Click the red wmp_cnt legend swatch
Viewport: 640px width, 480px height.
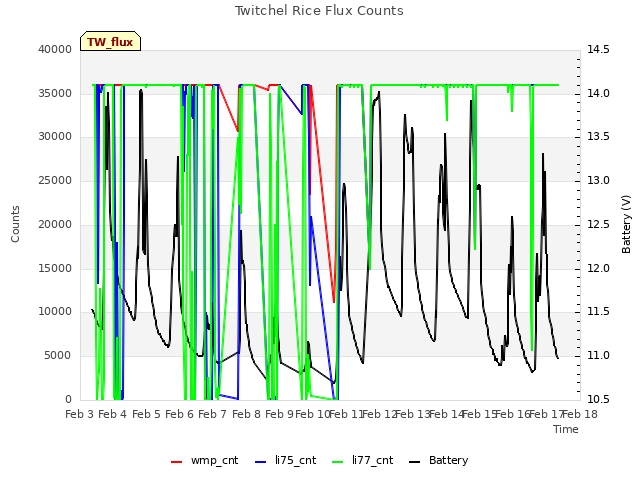coord(176,462)
